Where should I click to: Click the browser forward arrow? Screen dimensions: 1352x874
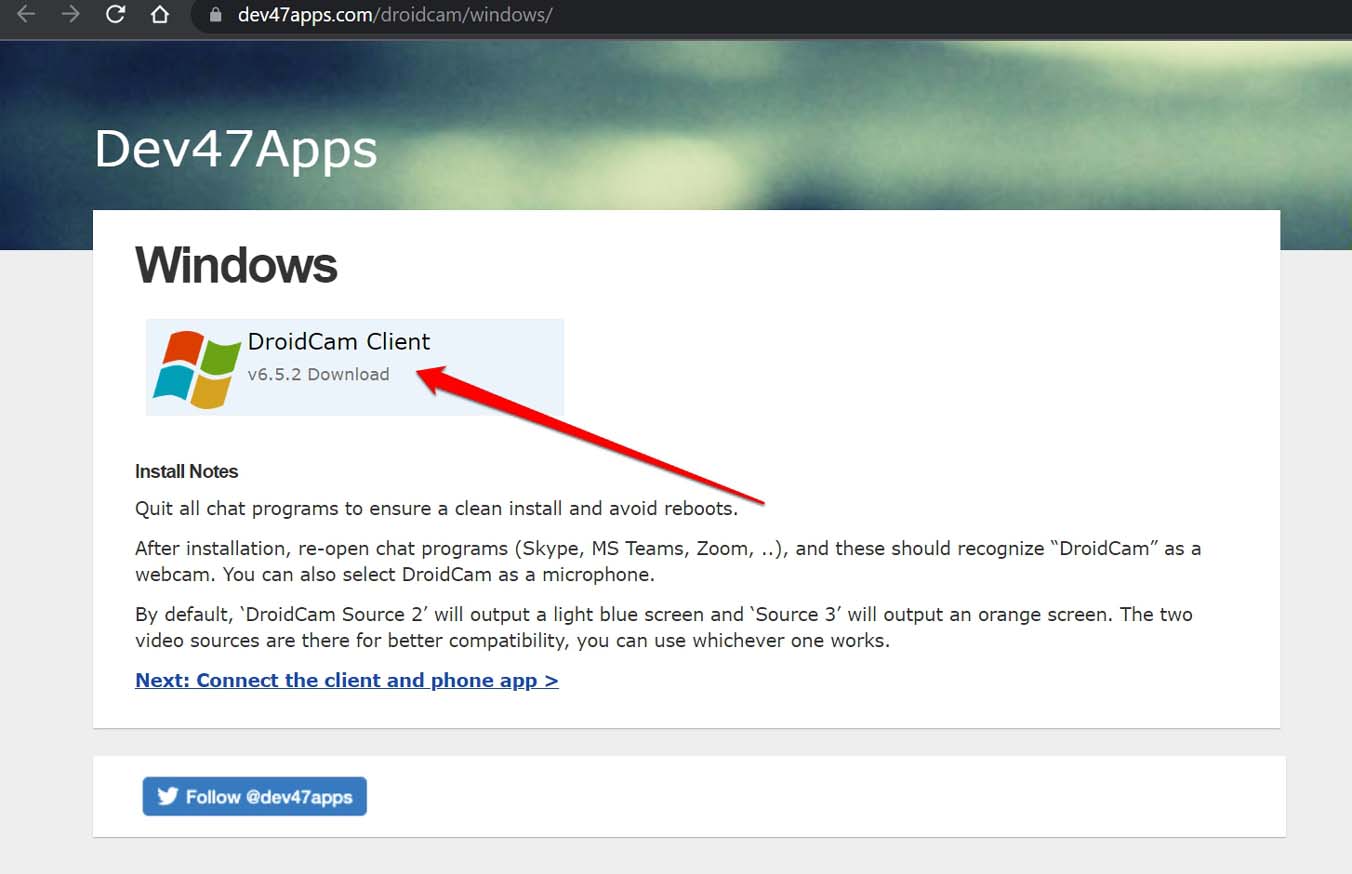(x=70, y=15)
